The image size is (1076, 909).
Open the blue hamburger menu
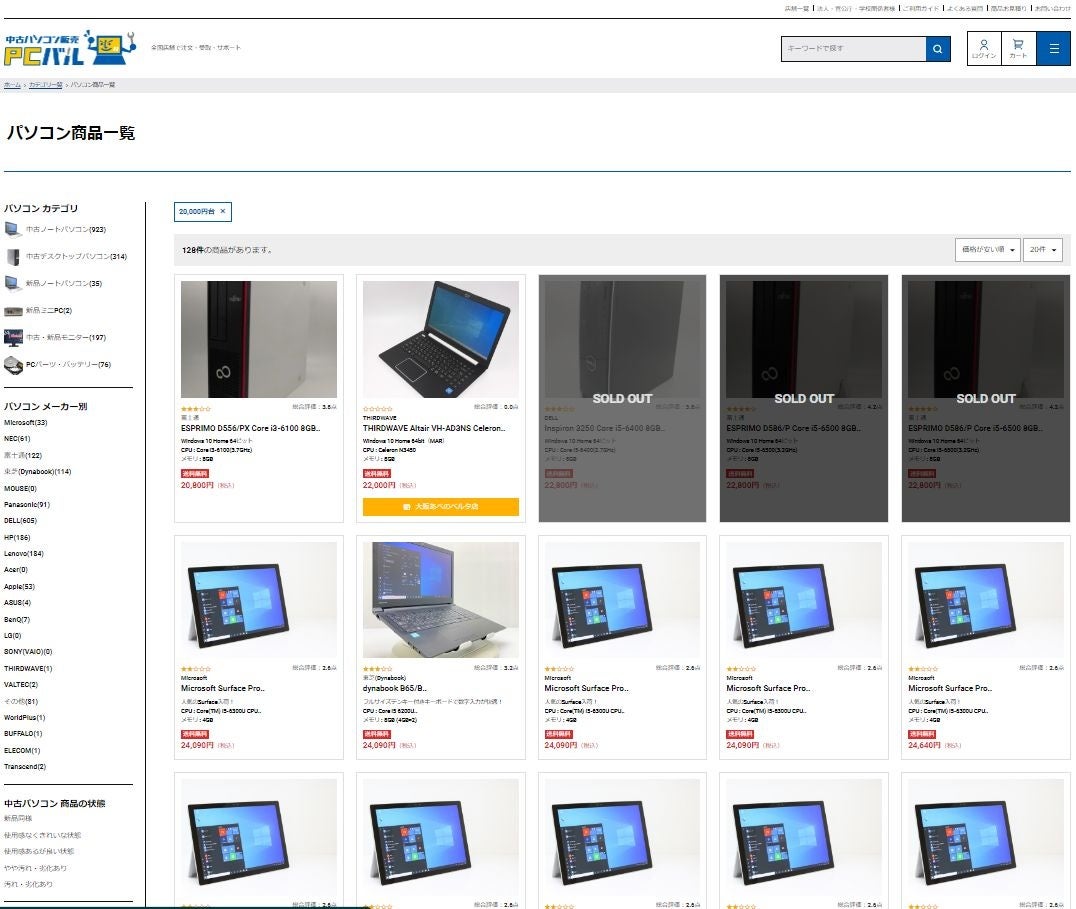(1054, 49)
